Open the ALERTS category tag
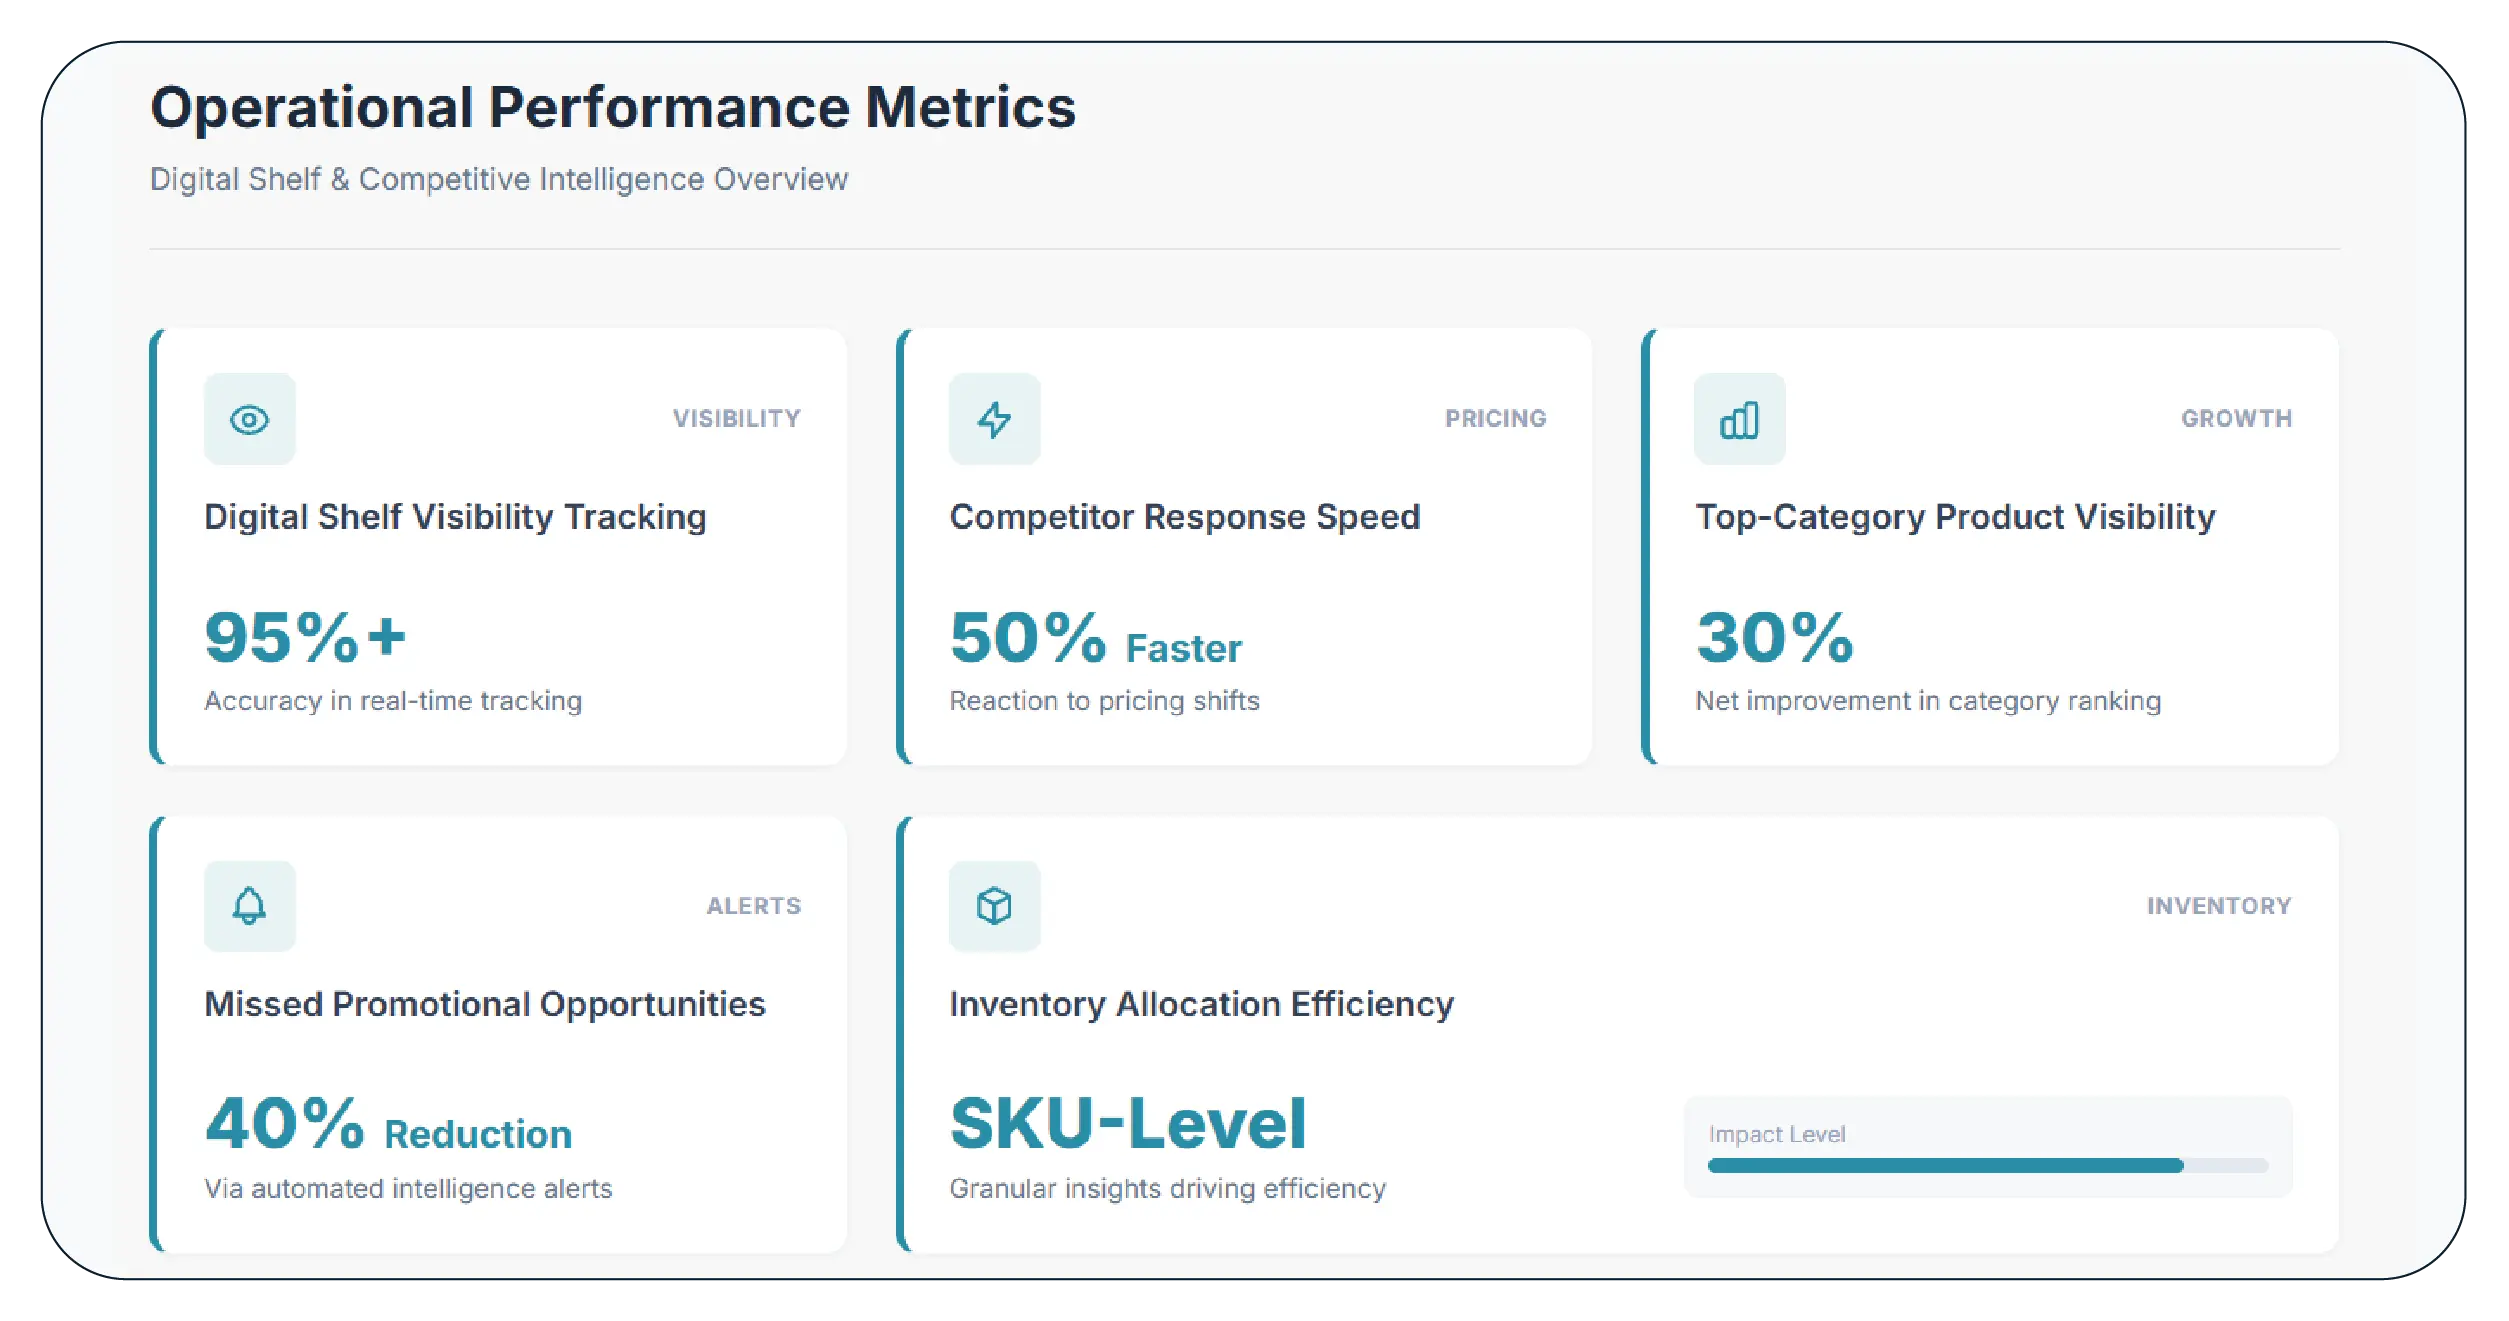Viewport: 2509px width, 1321px height. (753, 905)
